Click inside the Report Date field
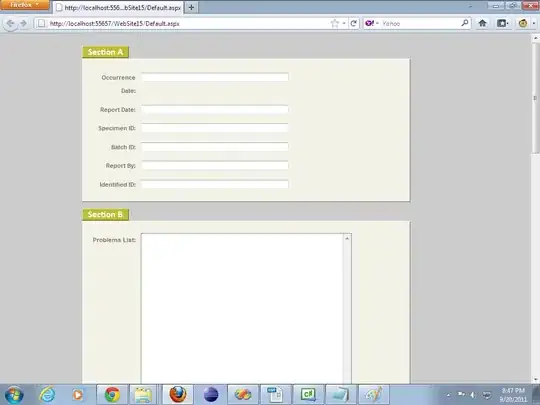The height and width of the screenshot is (405, 540). (x=215, y=110)
